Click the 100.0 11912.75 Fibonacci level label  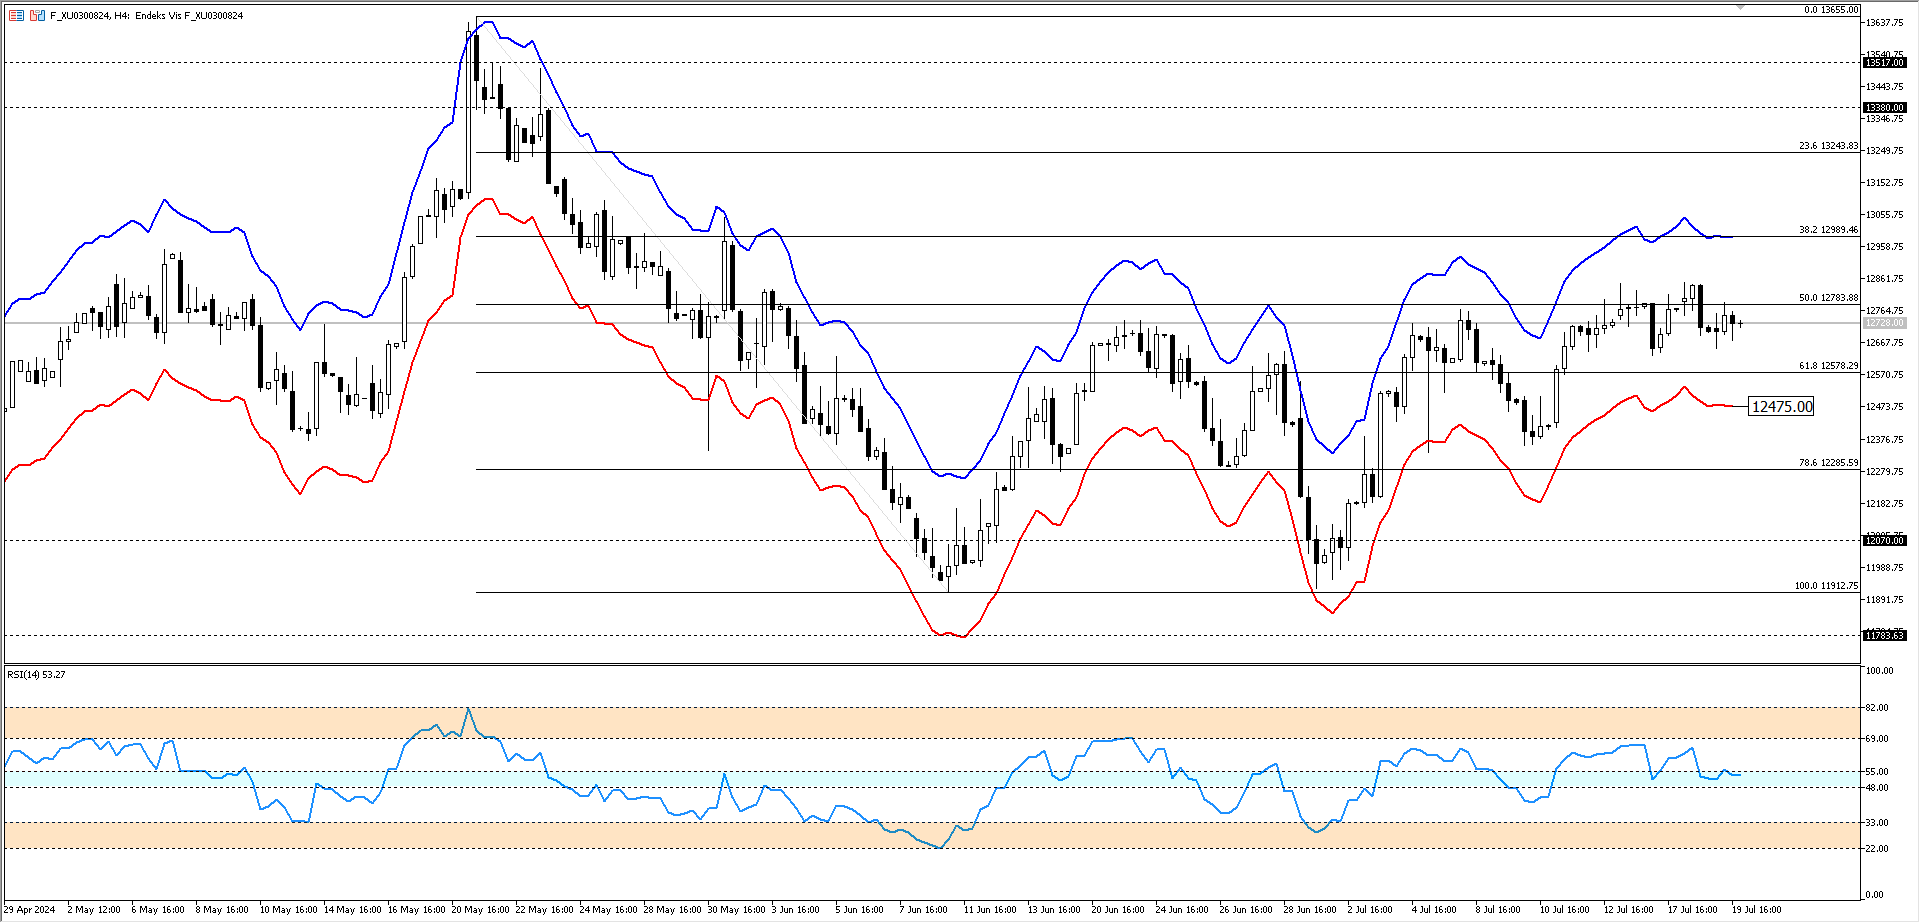click(1826, 586)
